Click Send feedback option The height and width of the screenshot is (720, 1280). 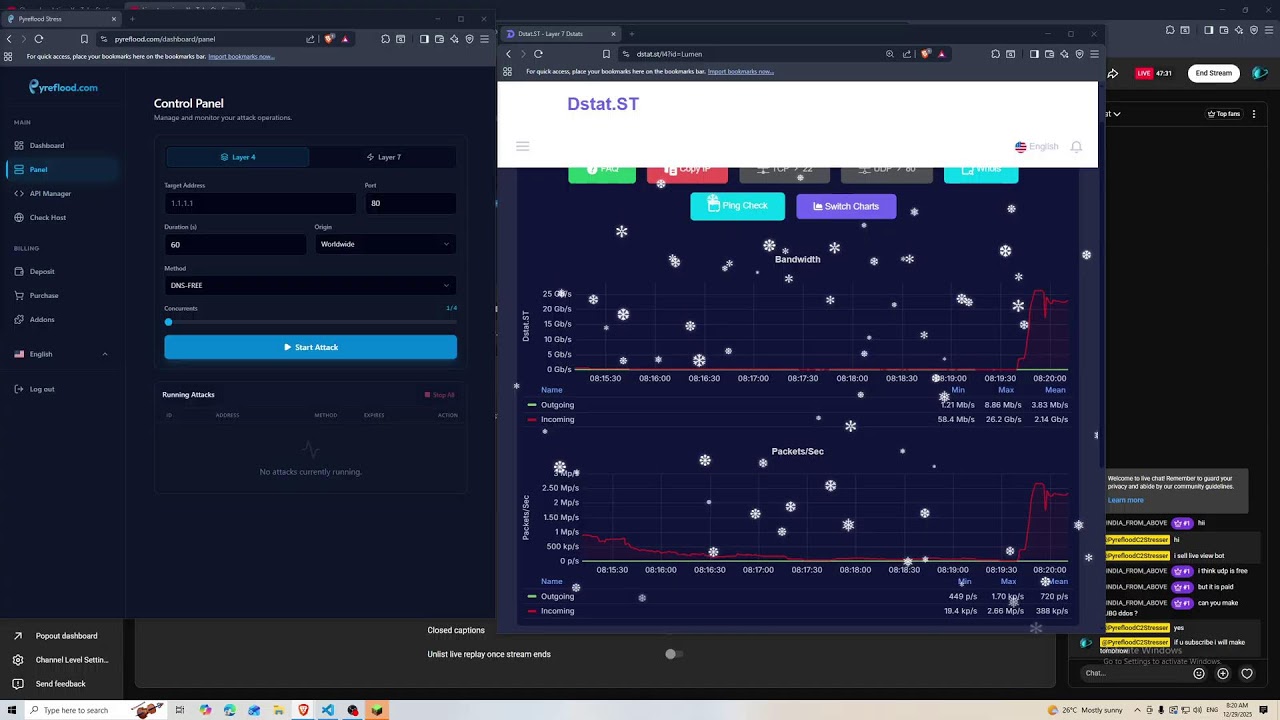60,684
